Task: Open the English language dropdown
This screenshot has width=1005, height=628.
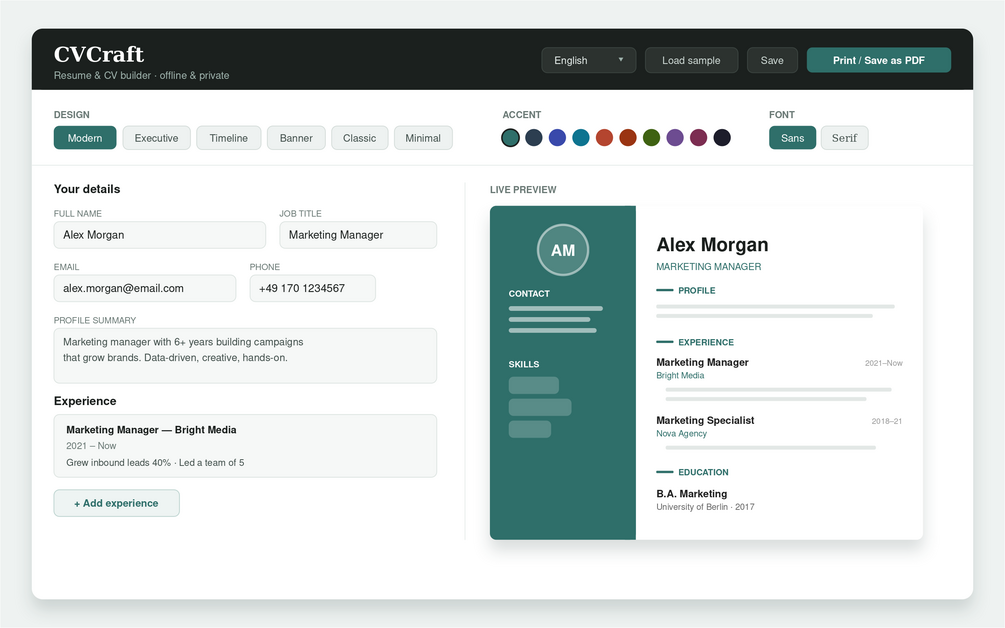Action: (x=588, y=60)
